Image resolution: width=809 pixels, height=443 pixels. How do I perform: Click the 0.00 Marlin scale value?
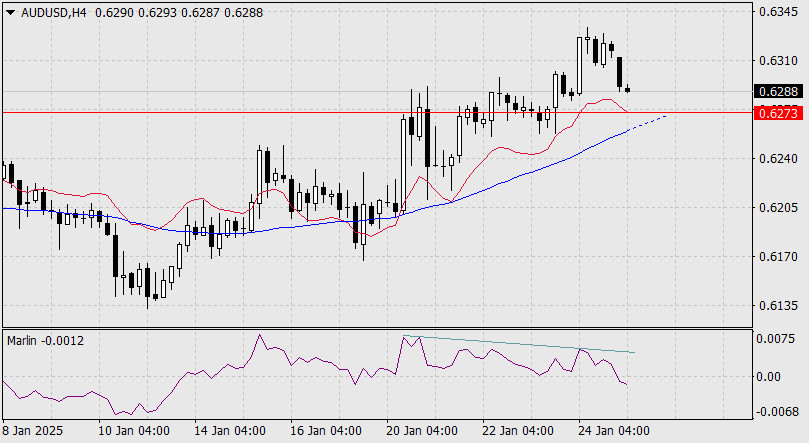pos(769,377)
